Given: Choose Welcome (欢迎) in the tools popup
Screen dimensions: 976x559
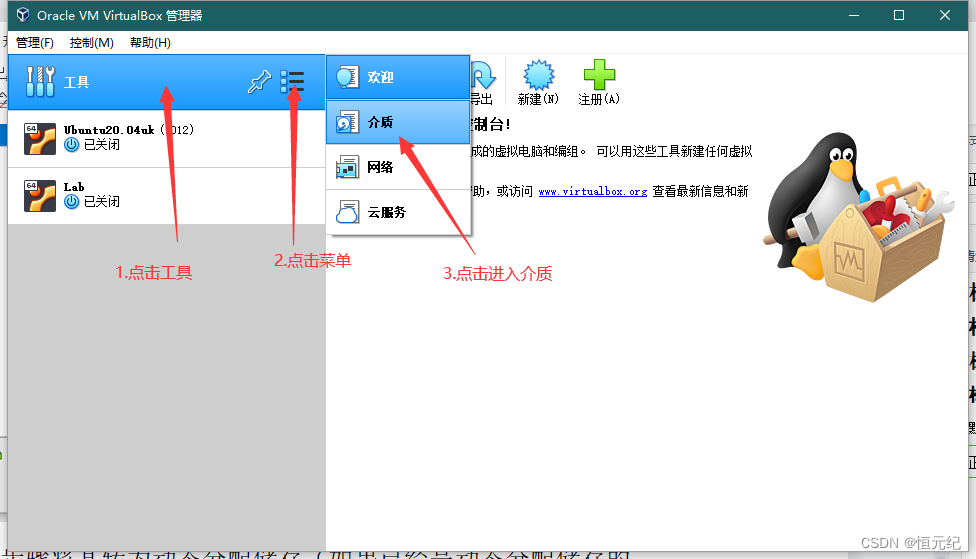Looking at the screenshot, I should coord(398,77).
